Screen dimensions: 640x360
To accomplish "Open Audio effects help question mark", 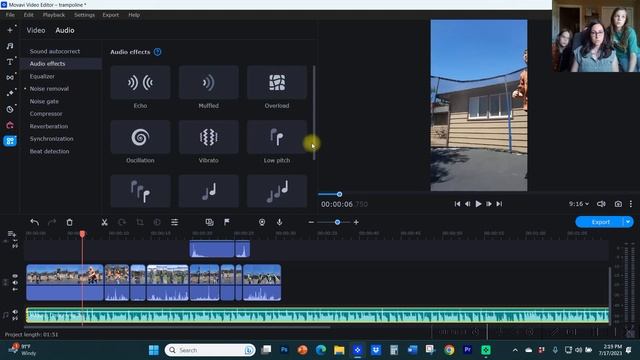I will click(158, 52).
